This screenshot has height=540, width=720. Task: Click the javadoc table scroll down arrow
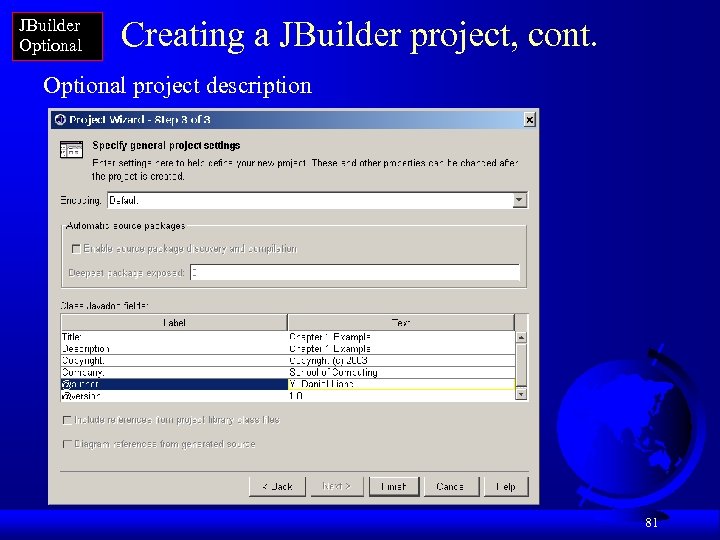point(521,394)
